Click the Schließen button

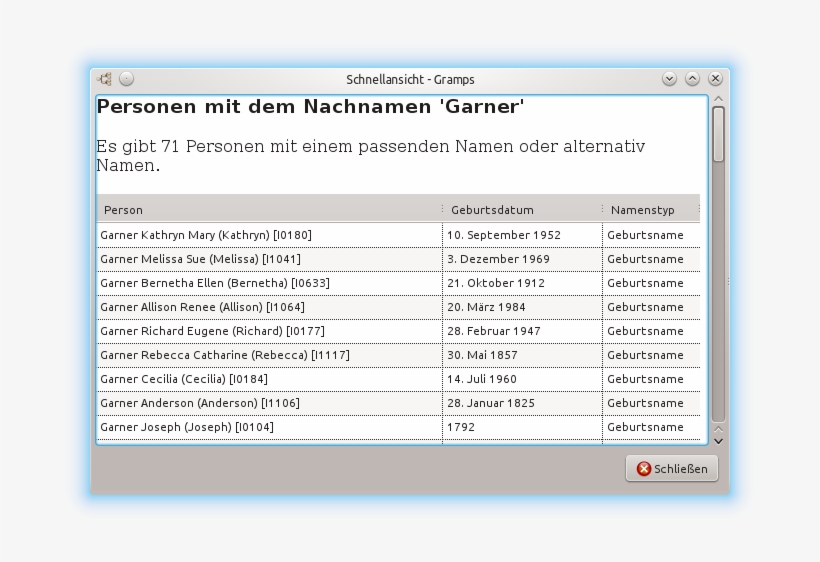point(672,468)
